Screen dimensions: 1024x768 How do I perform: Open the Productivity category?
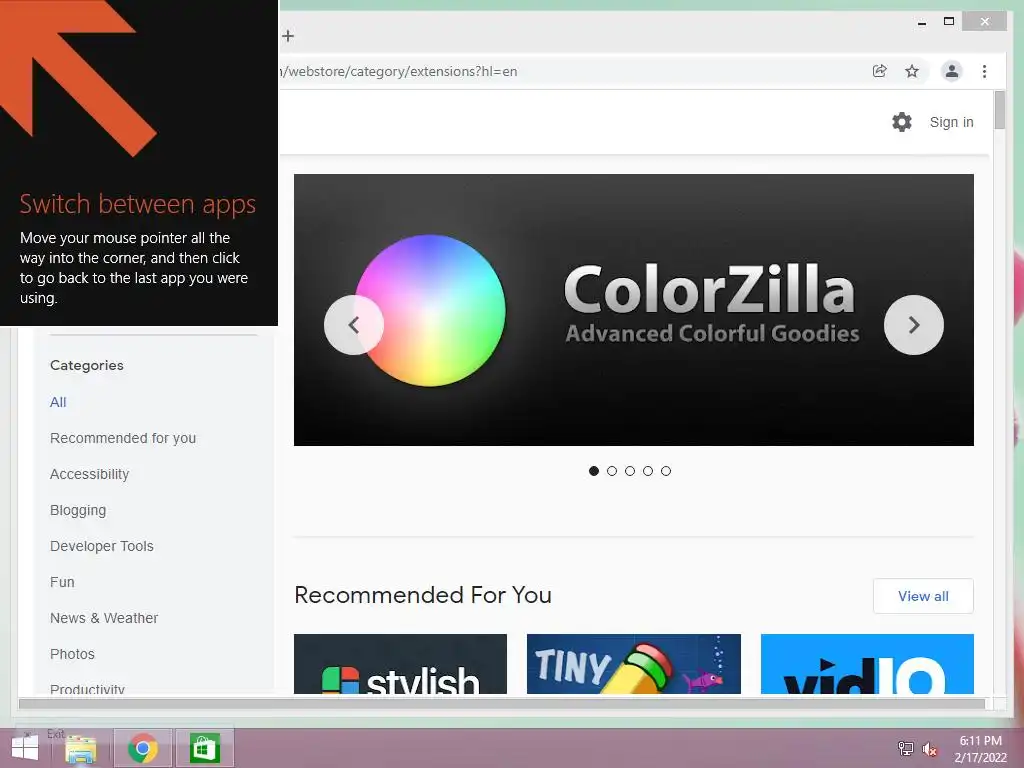[x=88, y=688]
